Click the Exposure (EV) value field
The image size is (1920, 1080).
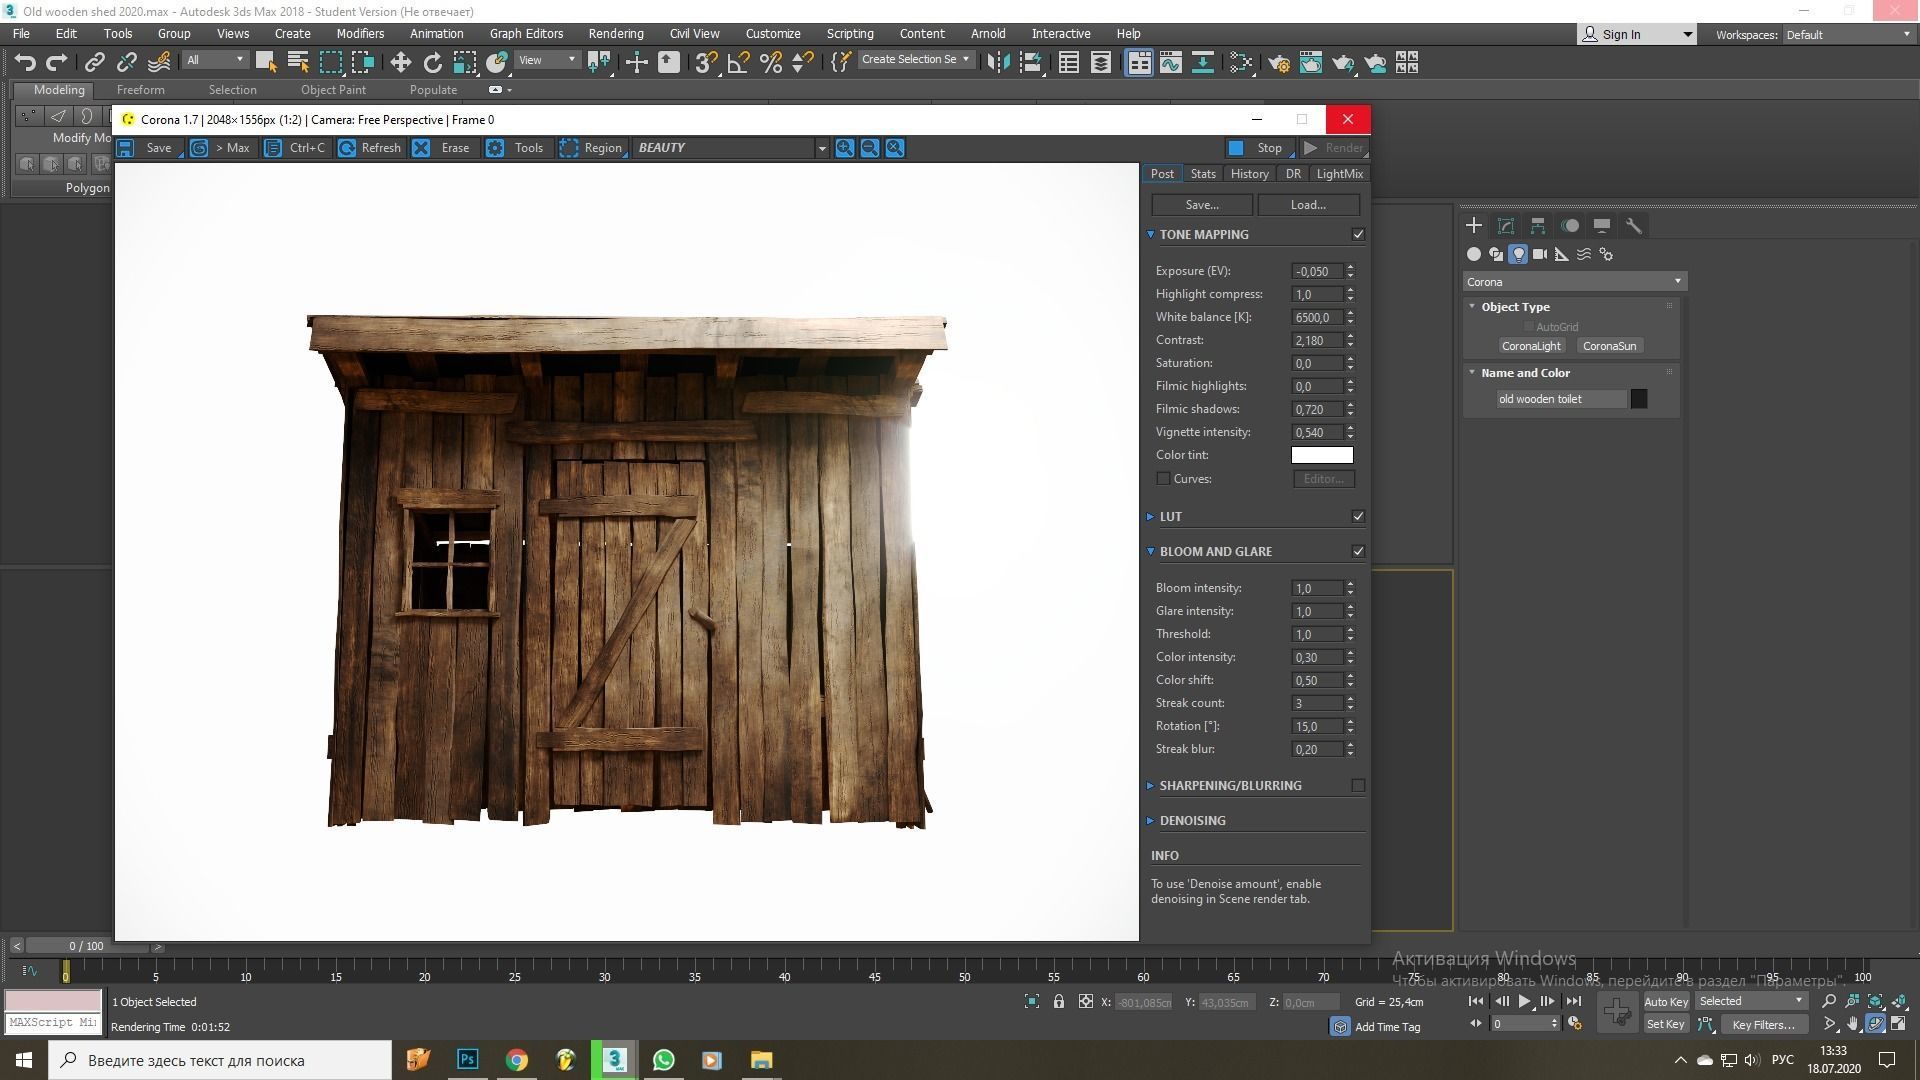point(1316,271)
